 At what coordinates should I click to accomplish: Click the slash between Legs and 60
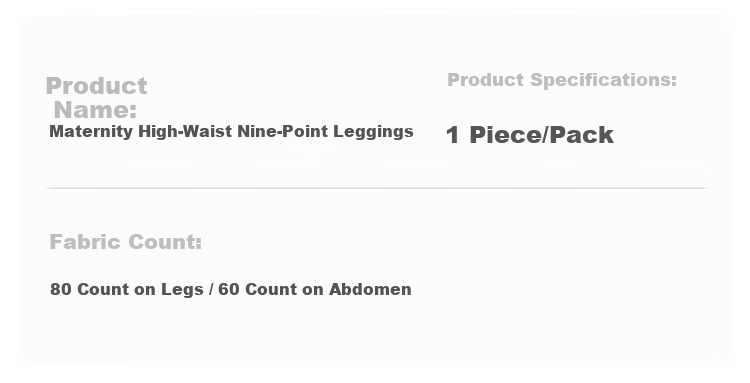tap(211, 290)
